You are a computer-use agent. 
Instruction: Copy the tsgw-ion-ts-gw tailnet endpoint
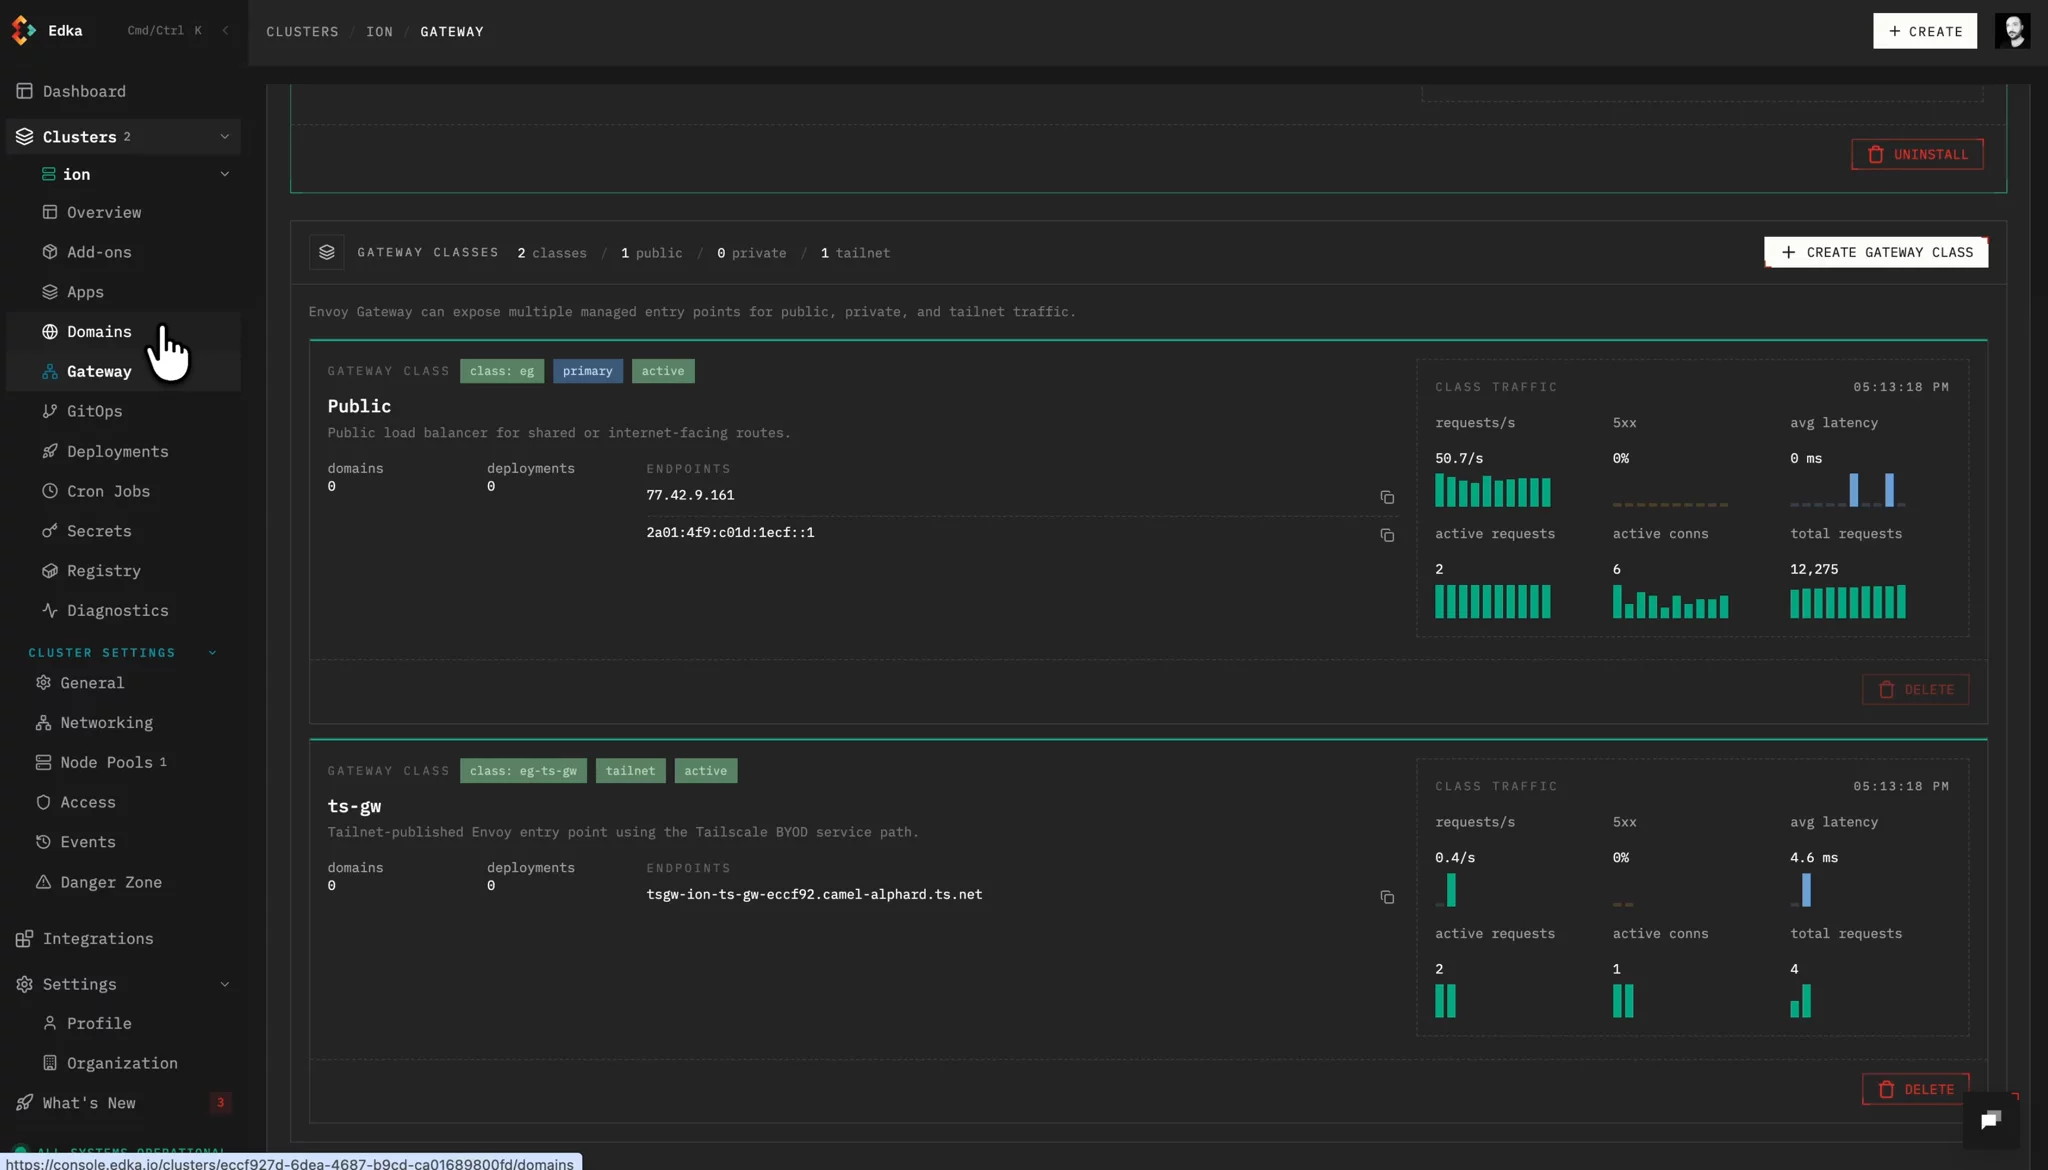[x=1387, y=898]
